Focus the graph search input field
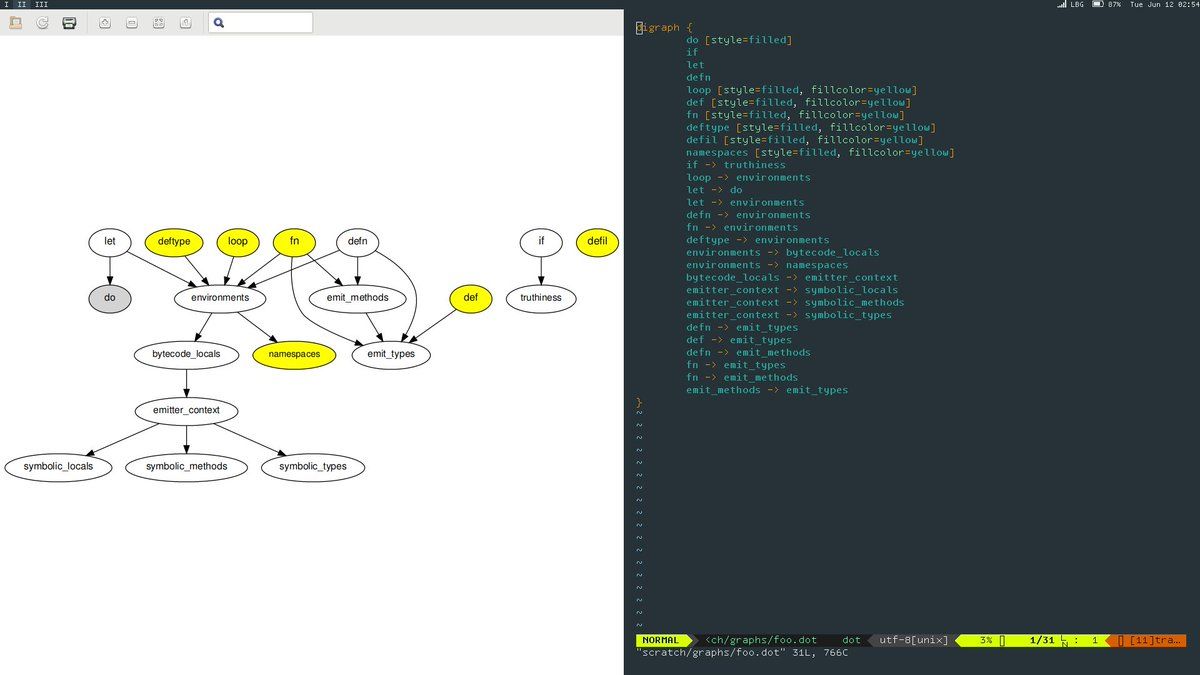The height and width of the screenshot is (675, 1200). (x=261, y=22)
